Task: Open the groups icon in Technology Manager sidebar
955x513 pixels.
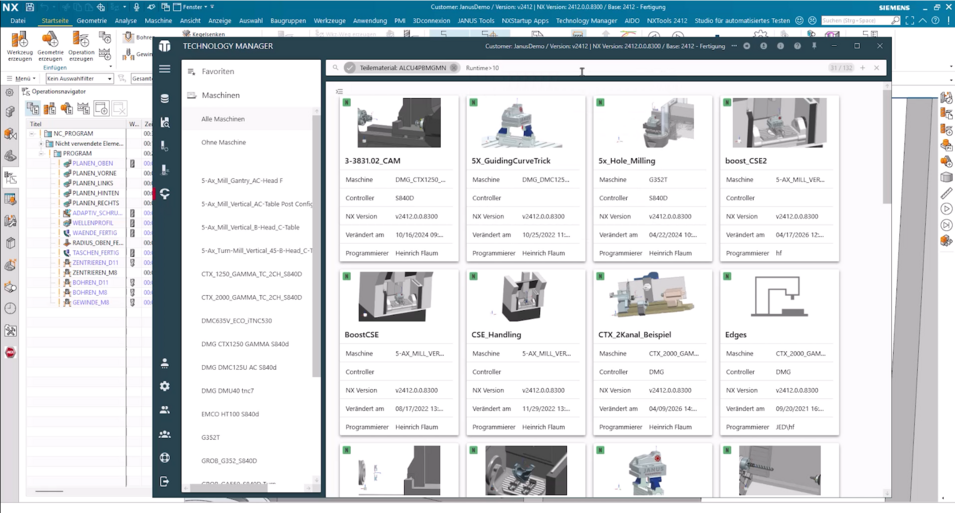Action: (x=164, y=434)
